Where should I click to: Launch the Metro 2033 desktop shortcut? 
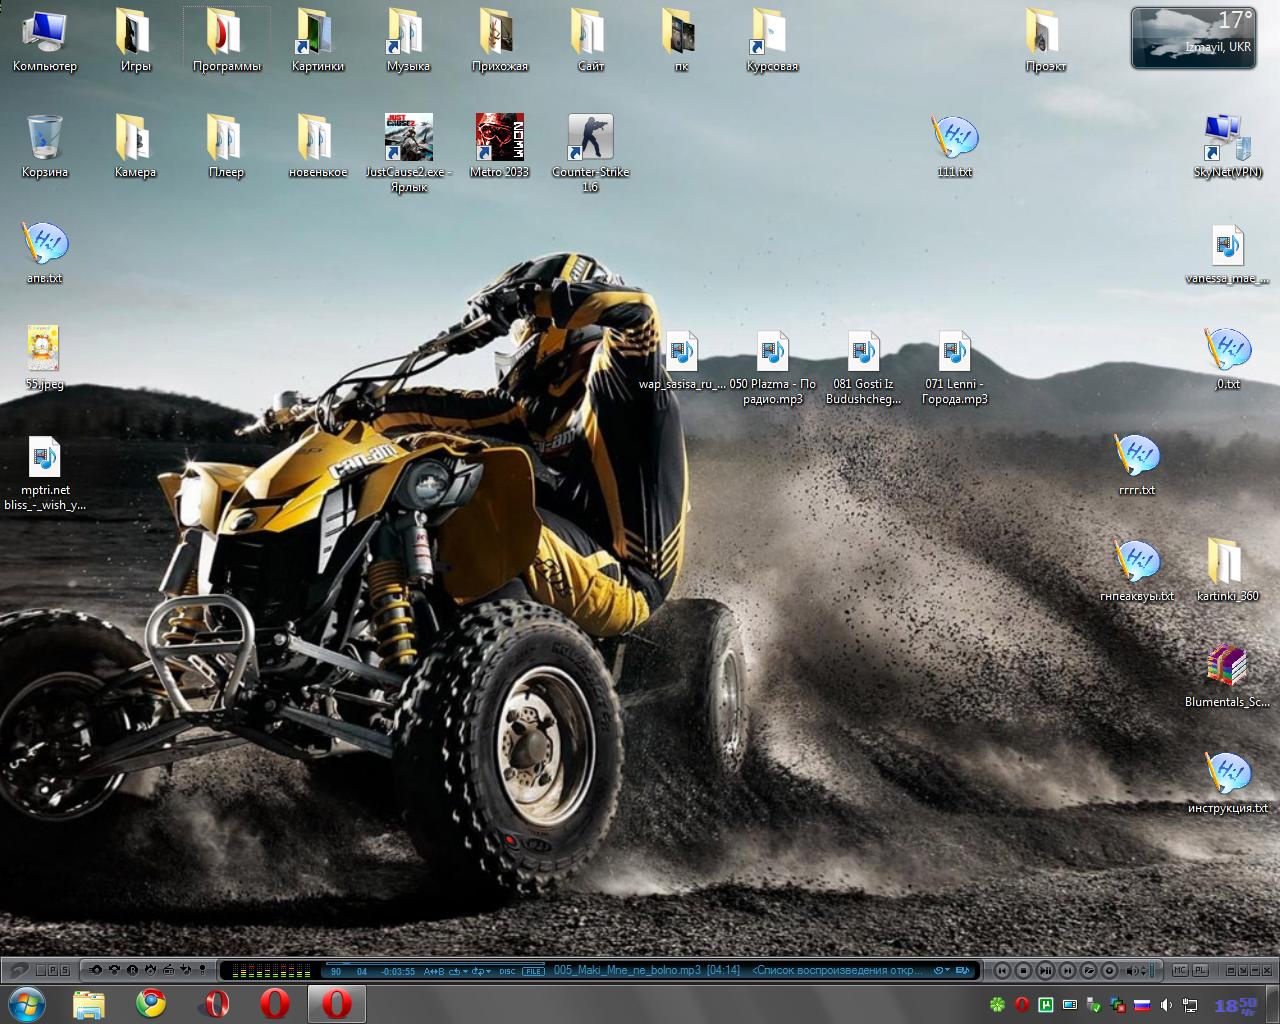pos(499,137)
